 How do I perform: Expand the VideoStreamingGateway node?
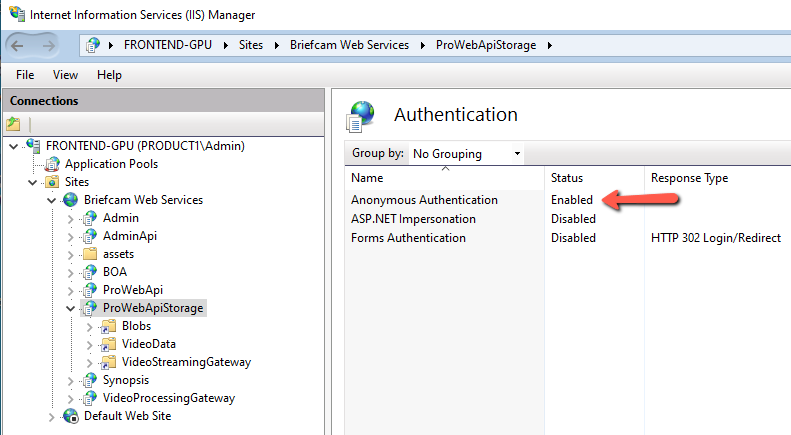89,363
